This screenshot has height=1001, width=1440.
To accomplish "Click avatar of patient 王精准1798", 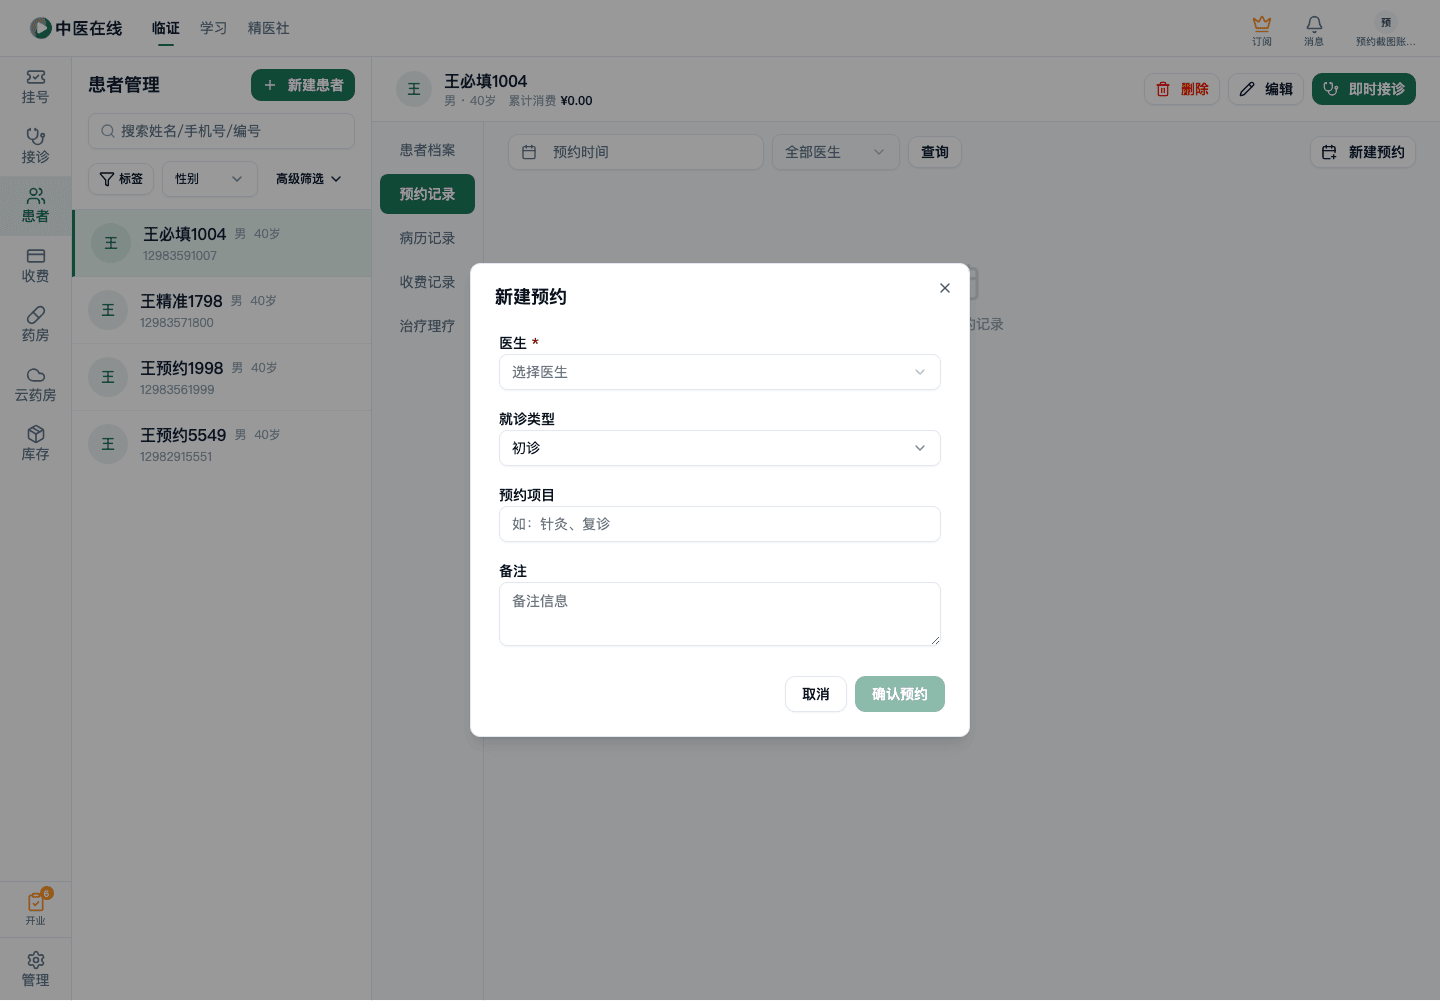I will [x=108, y=310].
